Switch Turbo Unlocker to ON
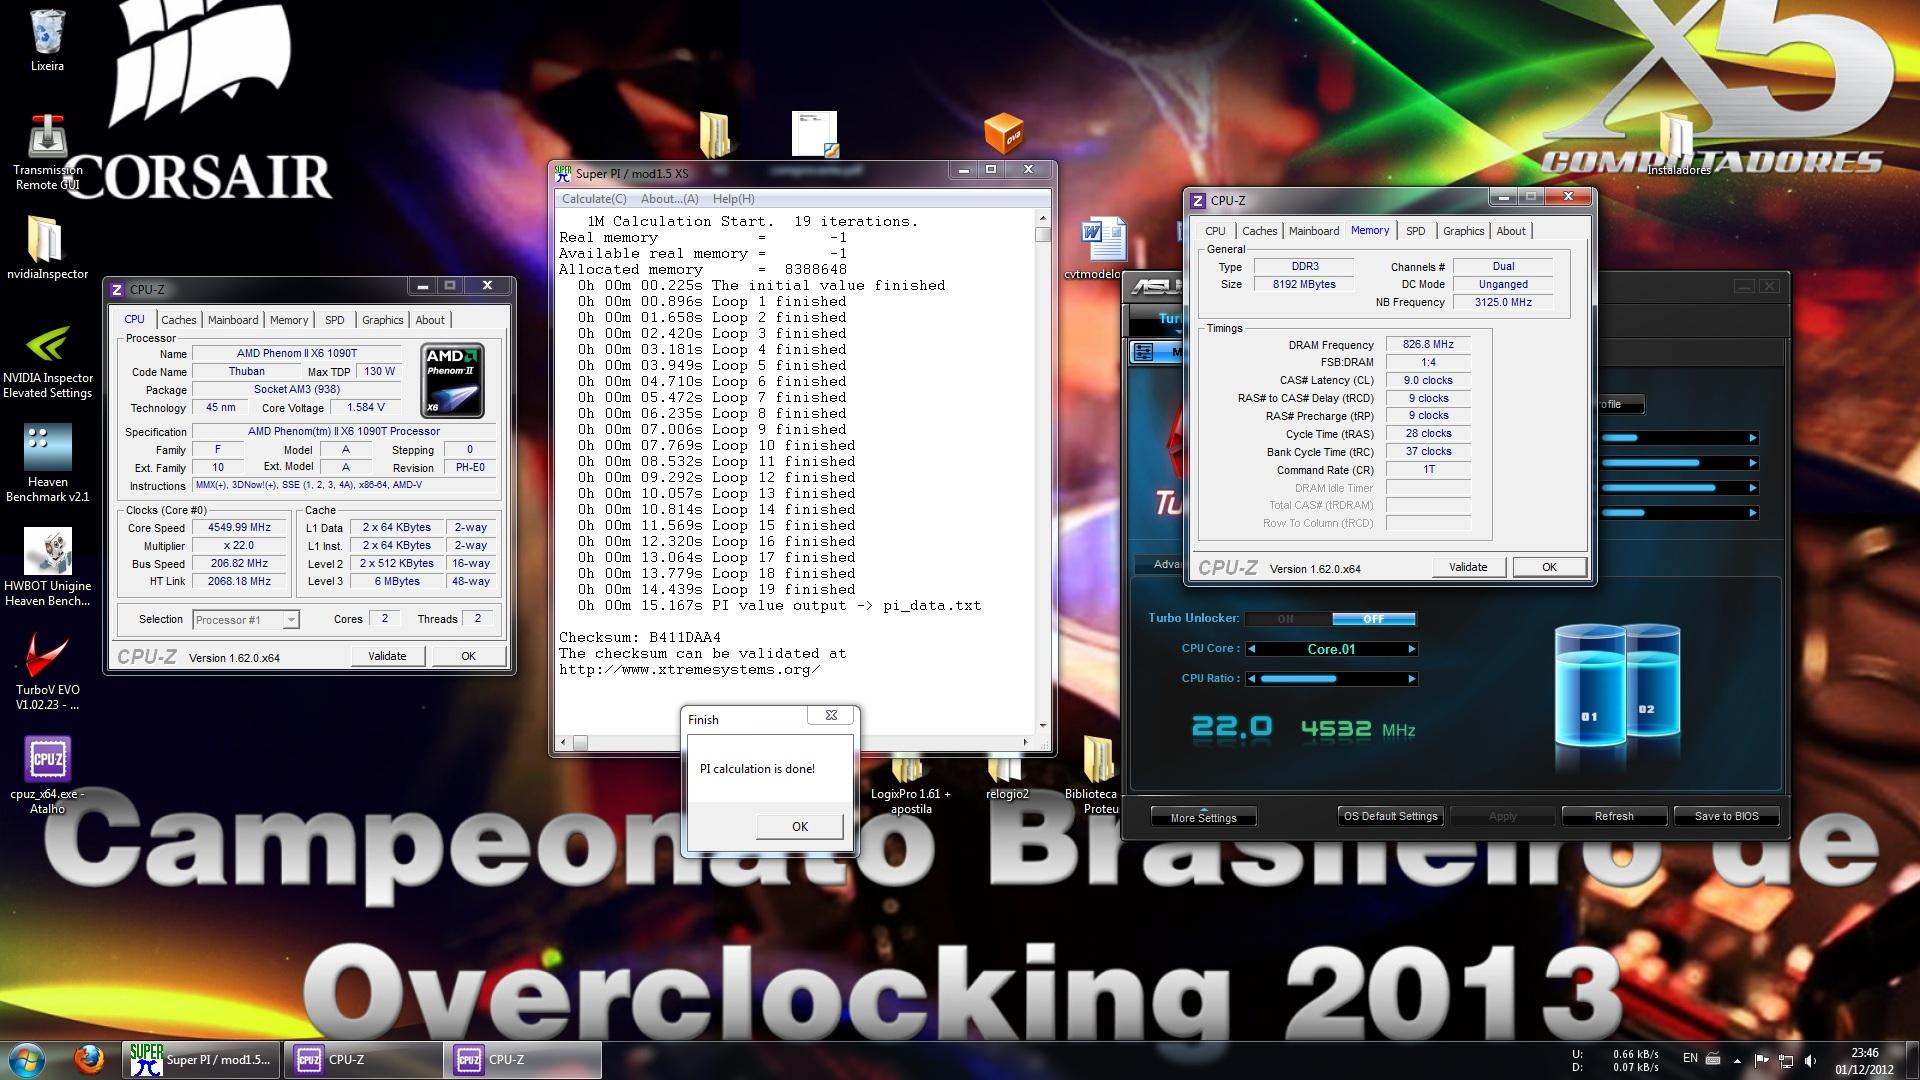The width and height of the screenshot is (1920, 1080). pyautogui.click(x=1287, y=619)
